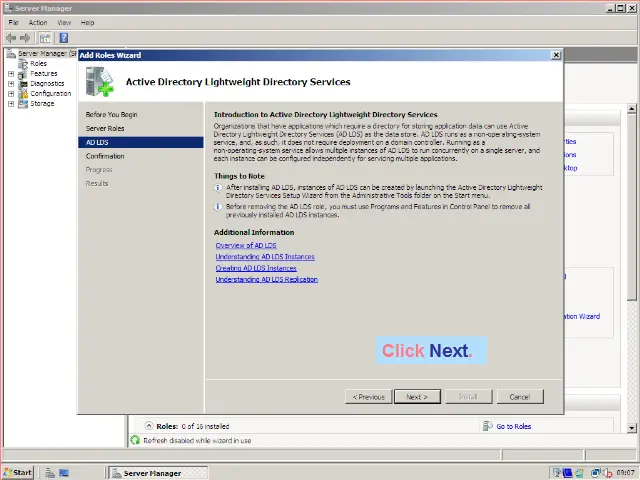Go to the Server Roles wizard step
The image size is (640, 480).
tap(105, 129)
